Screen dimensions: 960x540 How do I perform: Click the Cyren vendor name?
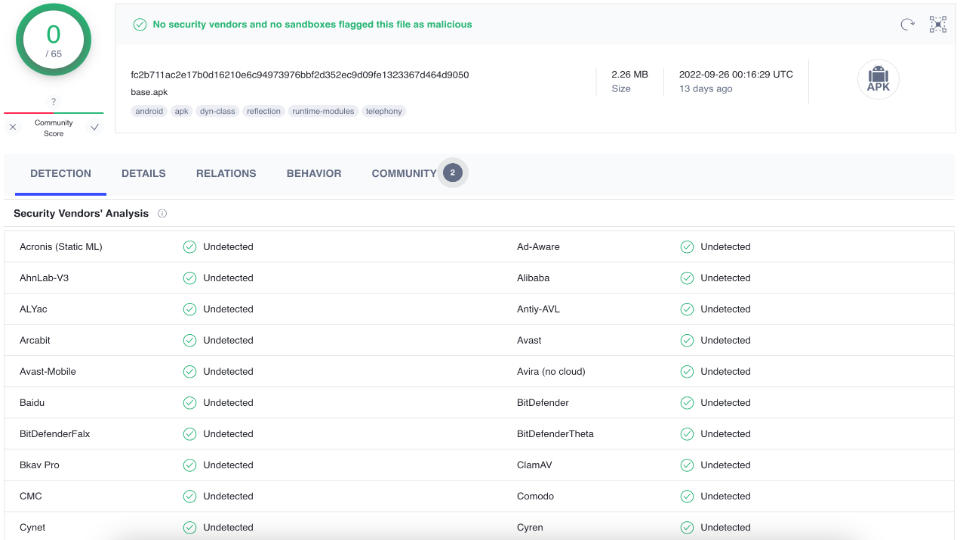pos(530,528)
